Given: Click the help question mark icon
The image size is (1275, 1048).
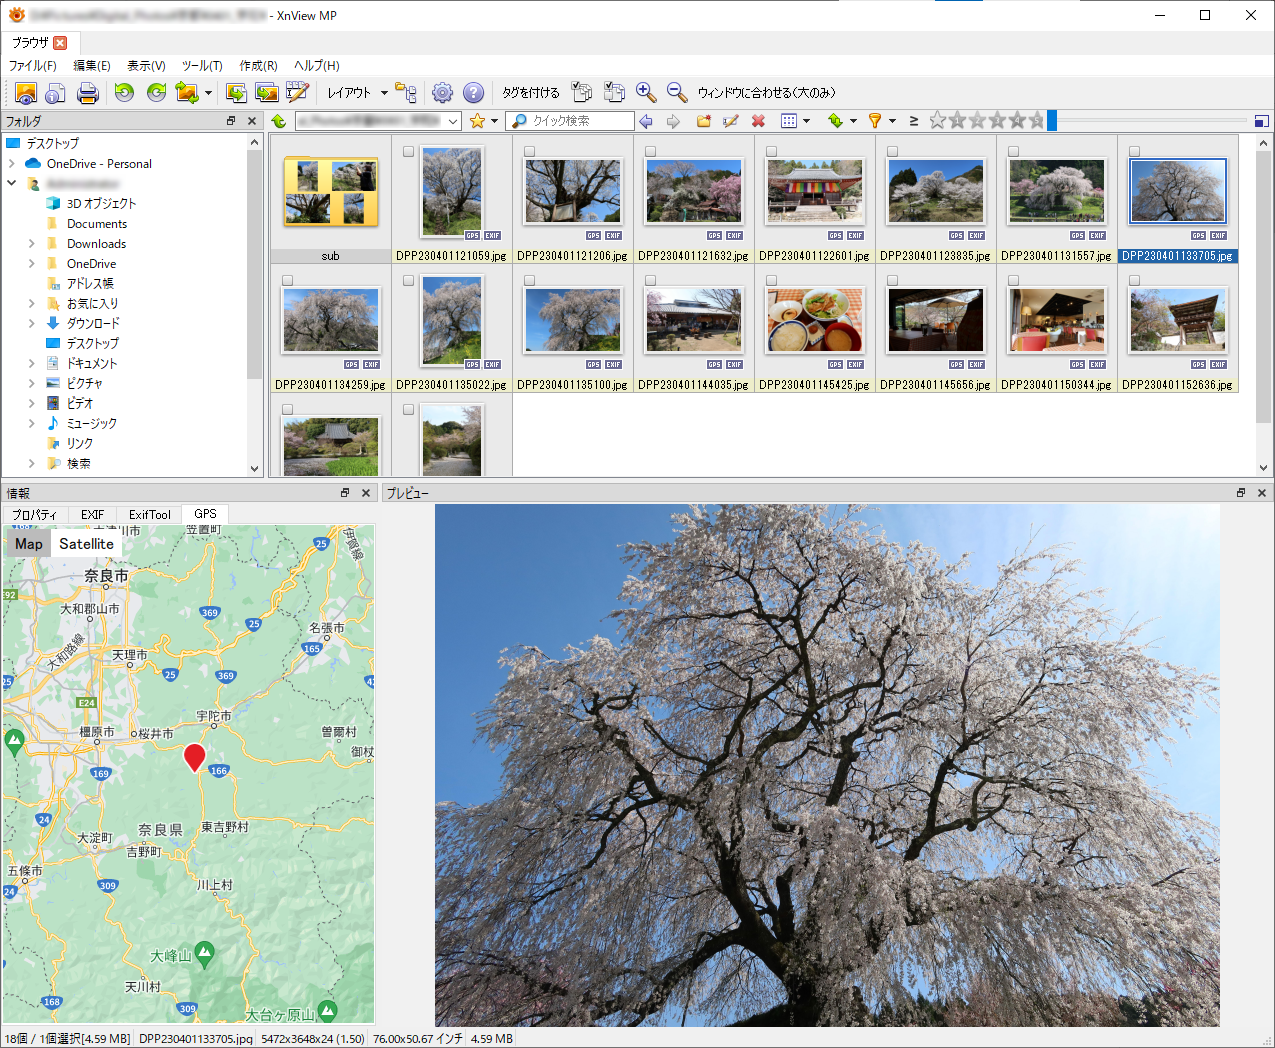Looking at the screenshot, I should pos(474,93).
